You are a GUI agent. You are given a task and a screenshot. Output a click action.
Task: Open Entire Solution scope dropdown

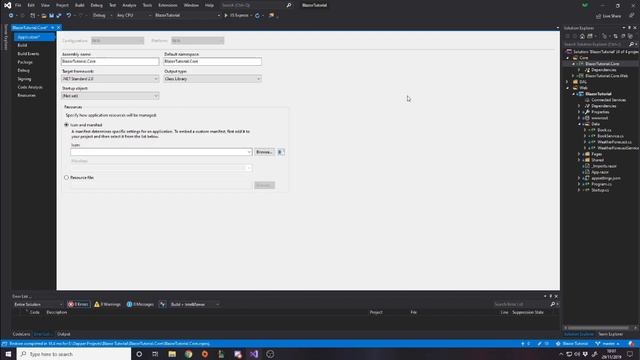38,304
